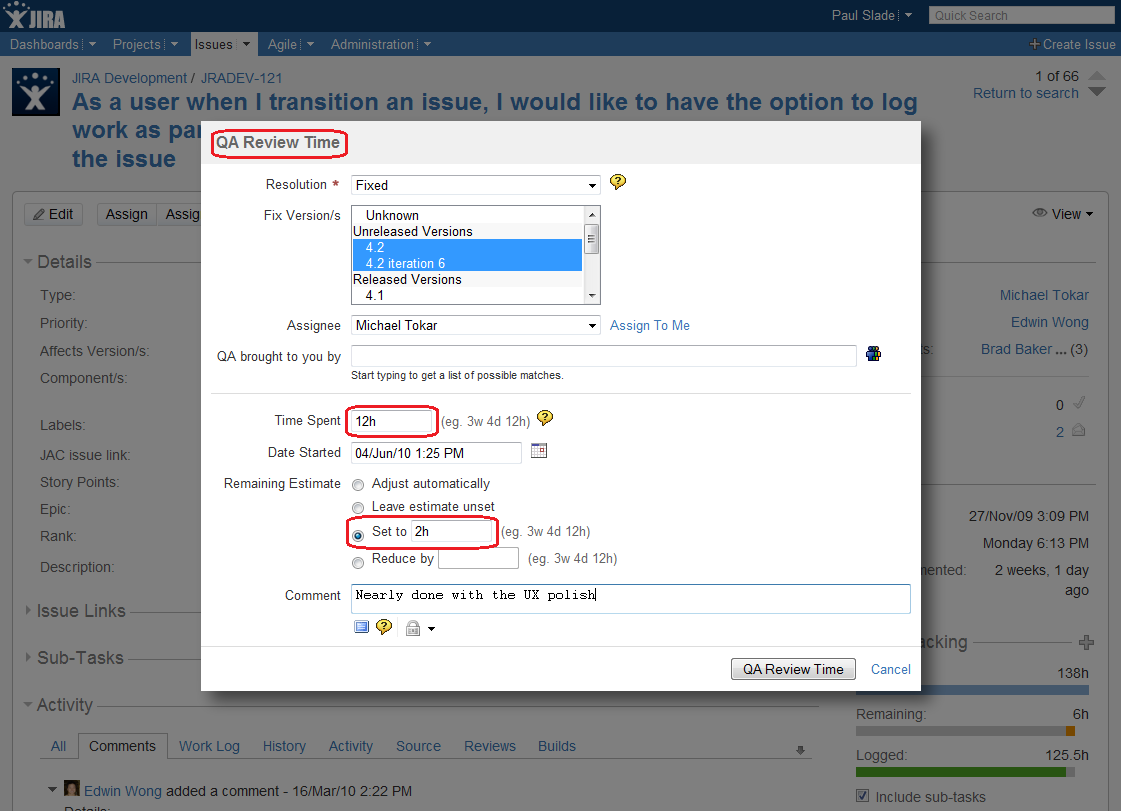Open the Resolution dropdown

[x=475, y=185]
